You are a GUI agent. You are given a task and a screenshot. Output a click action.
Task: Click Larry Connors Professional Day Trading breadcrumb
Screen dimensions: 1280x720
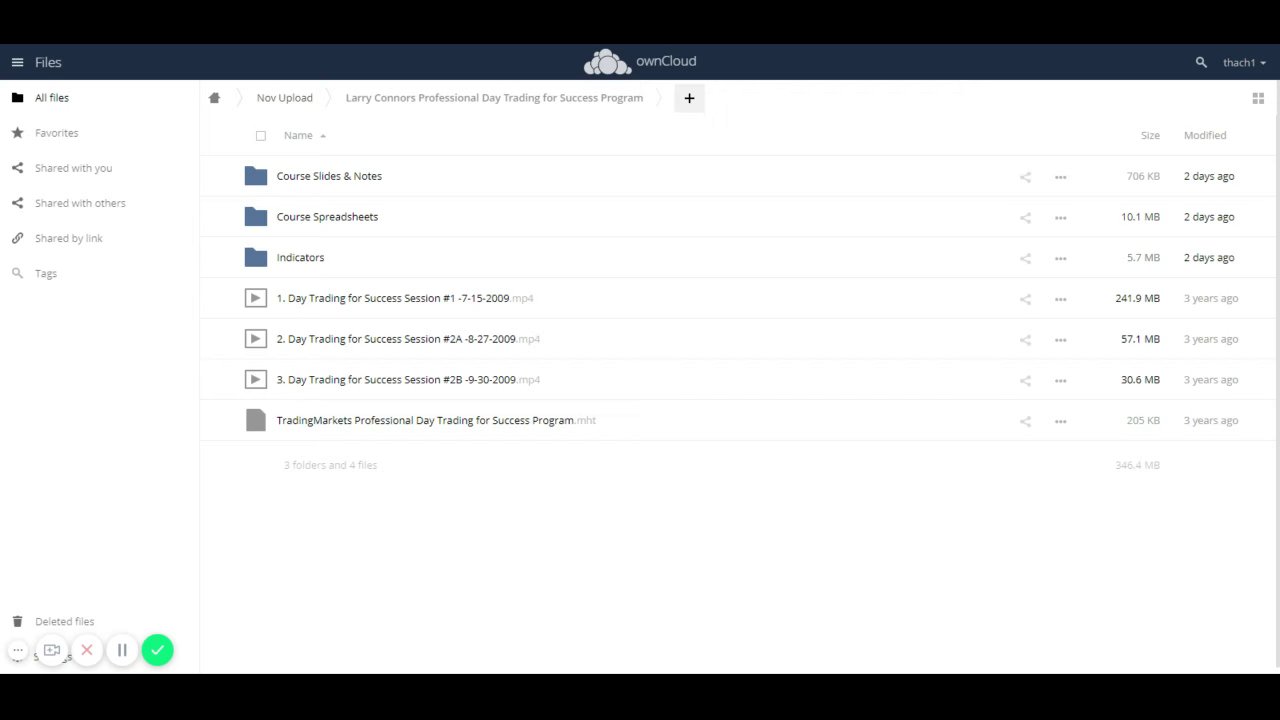(x=494, y=98)
